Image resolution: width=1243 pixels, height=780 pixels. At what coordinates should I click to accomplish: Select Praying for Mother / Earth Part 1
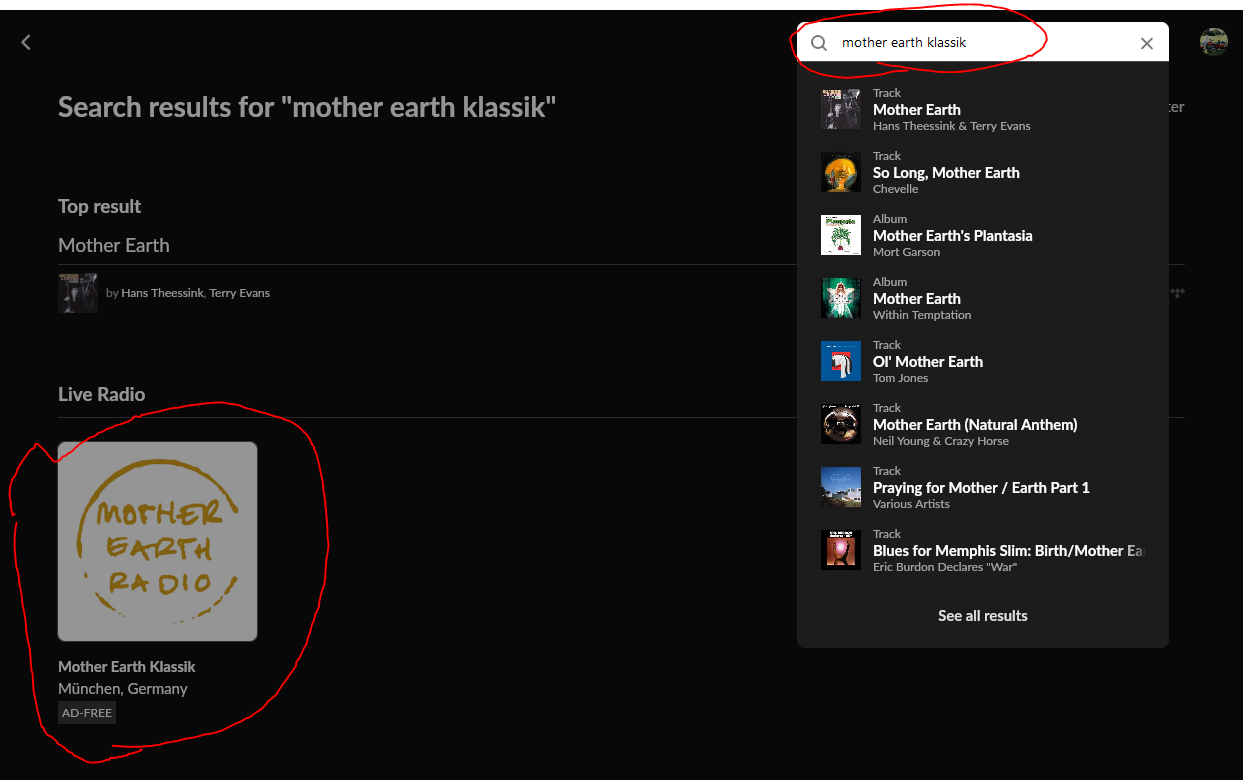tap(980, 488)
